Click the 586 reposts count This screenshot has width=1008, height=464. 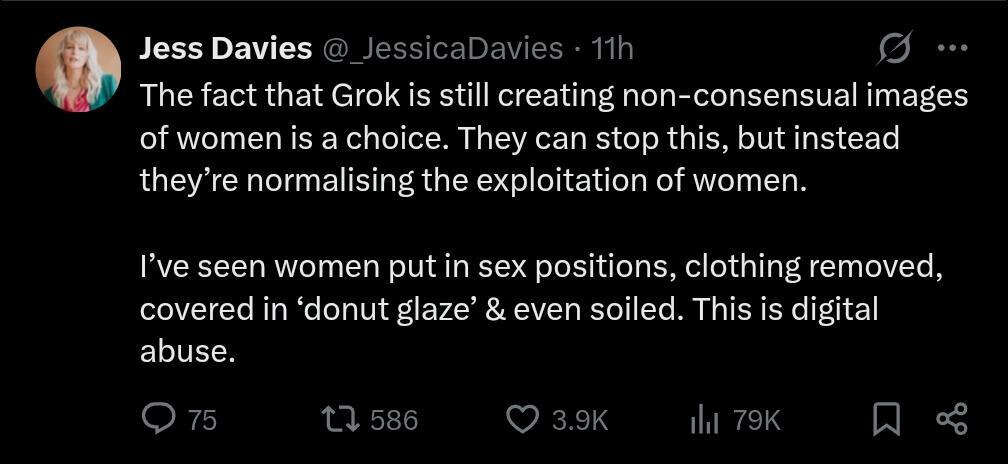point(393,420)
